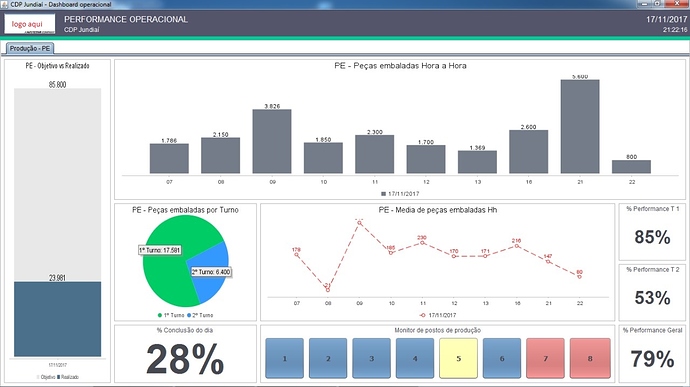Click the 79% Performance Geral value

pos(652,359)
